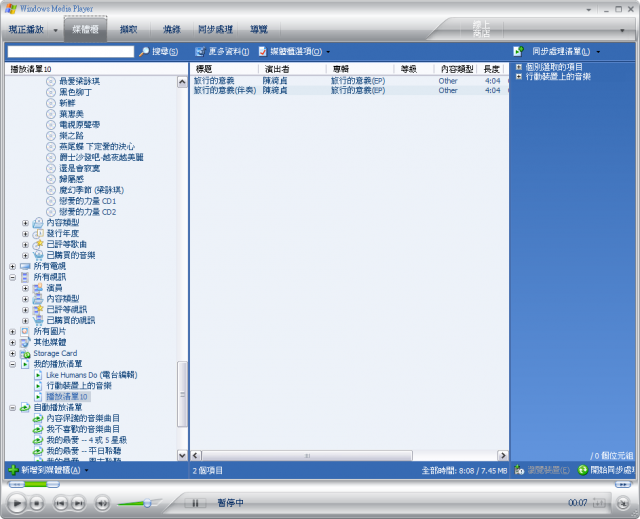Click the 同步處理清單 icon

(x=518, y=51)
